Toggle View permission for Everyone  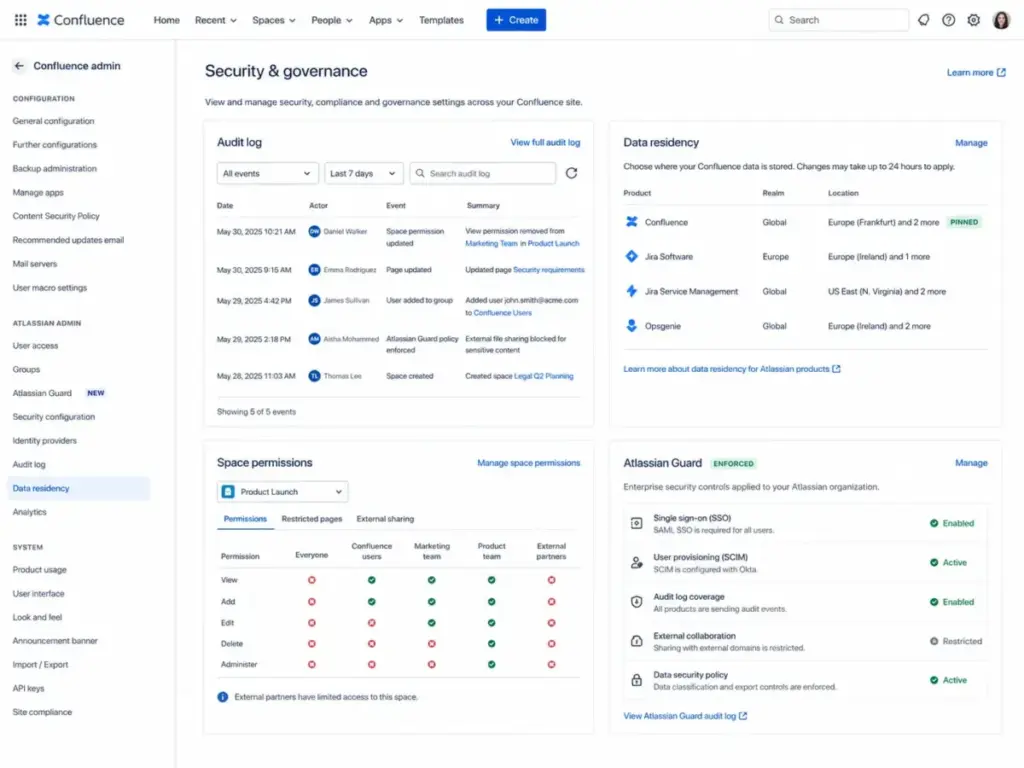[x=312, y=580]
